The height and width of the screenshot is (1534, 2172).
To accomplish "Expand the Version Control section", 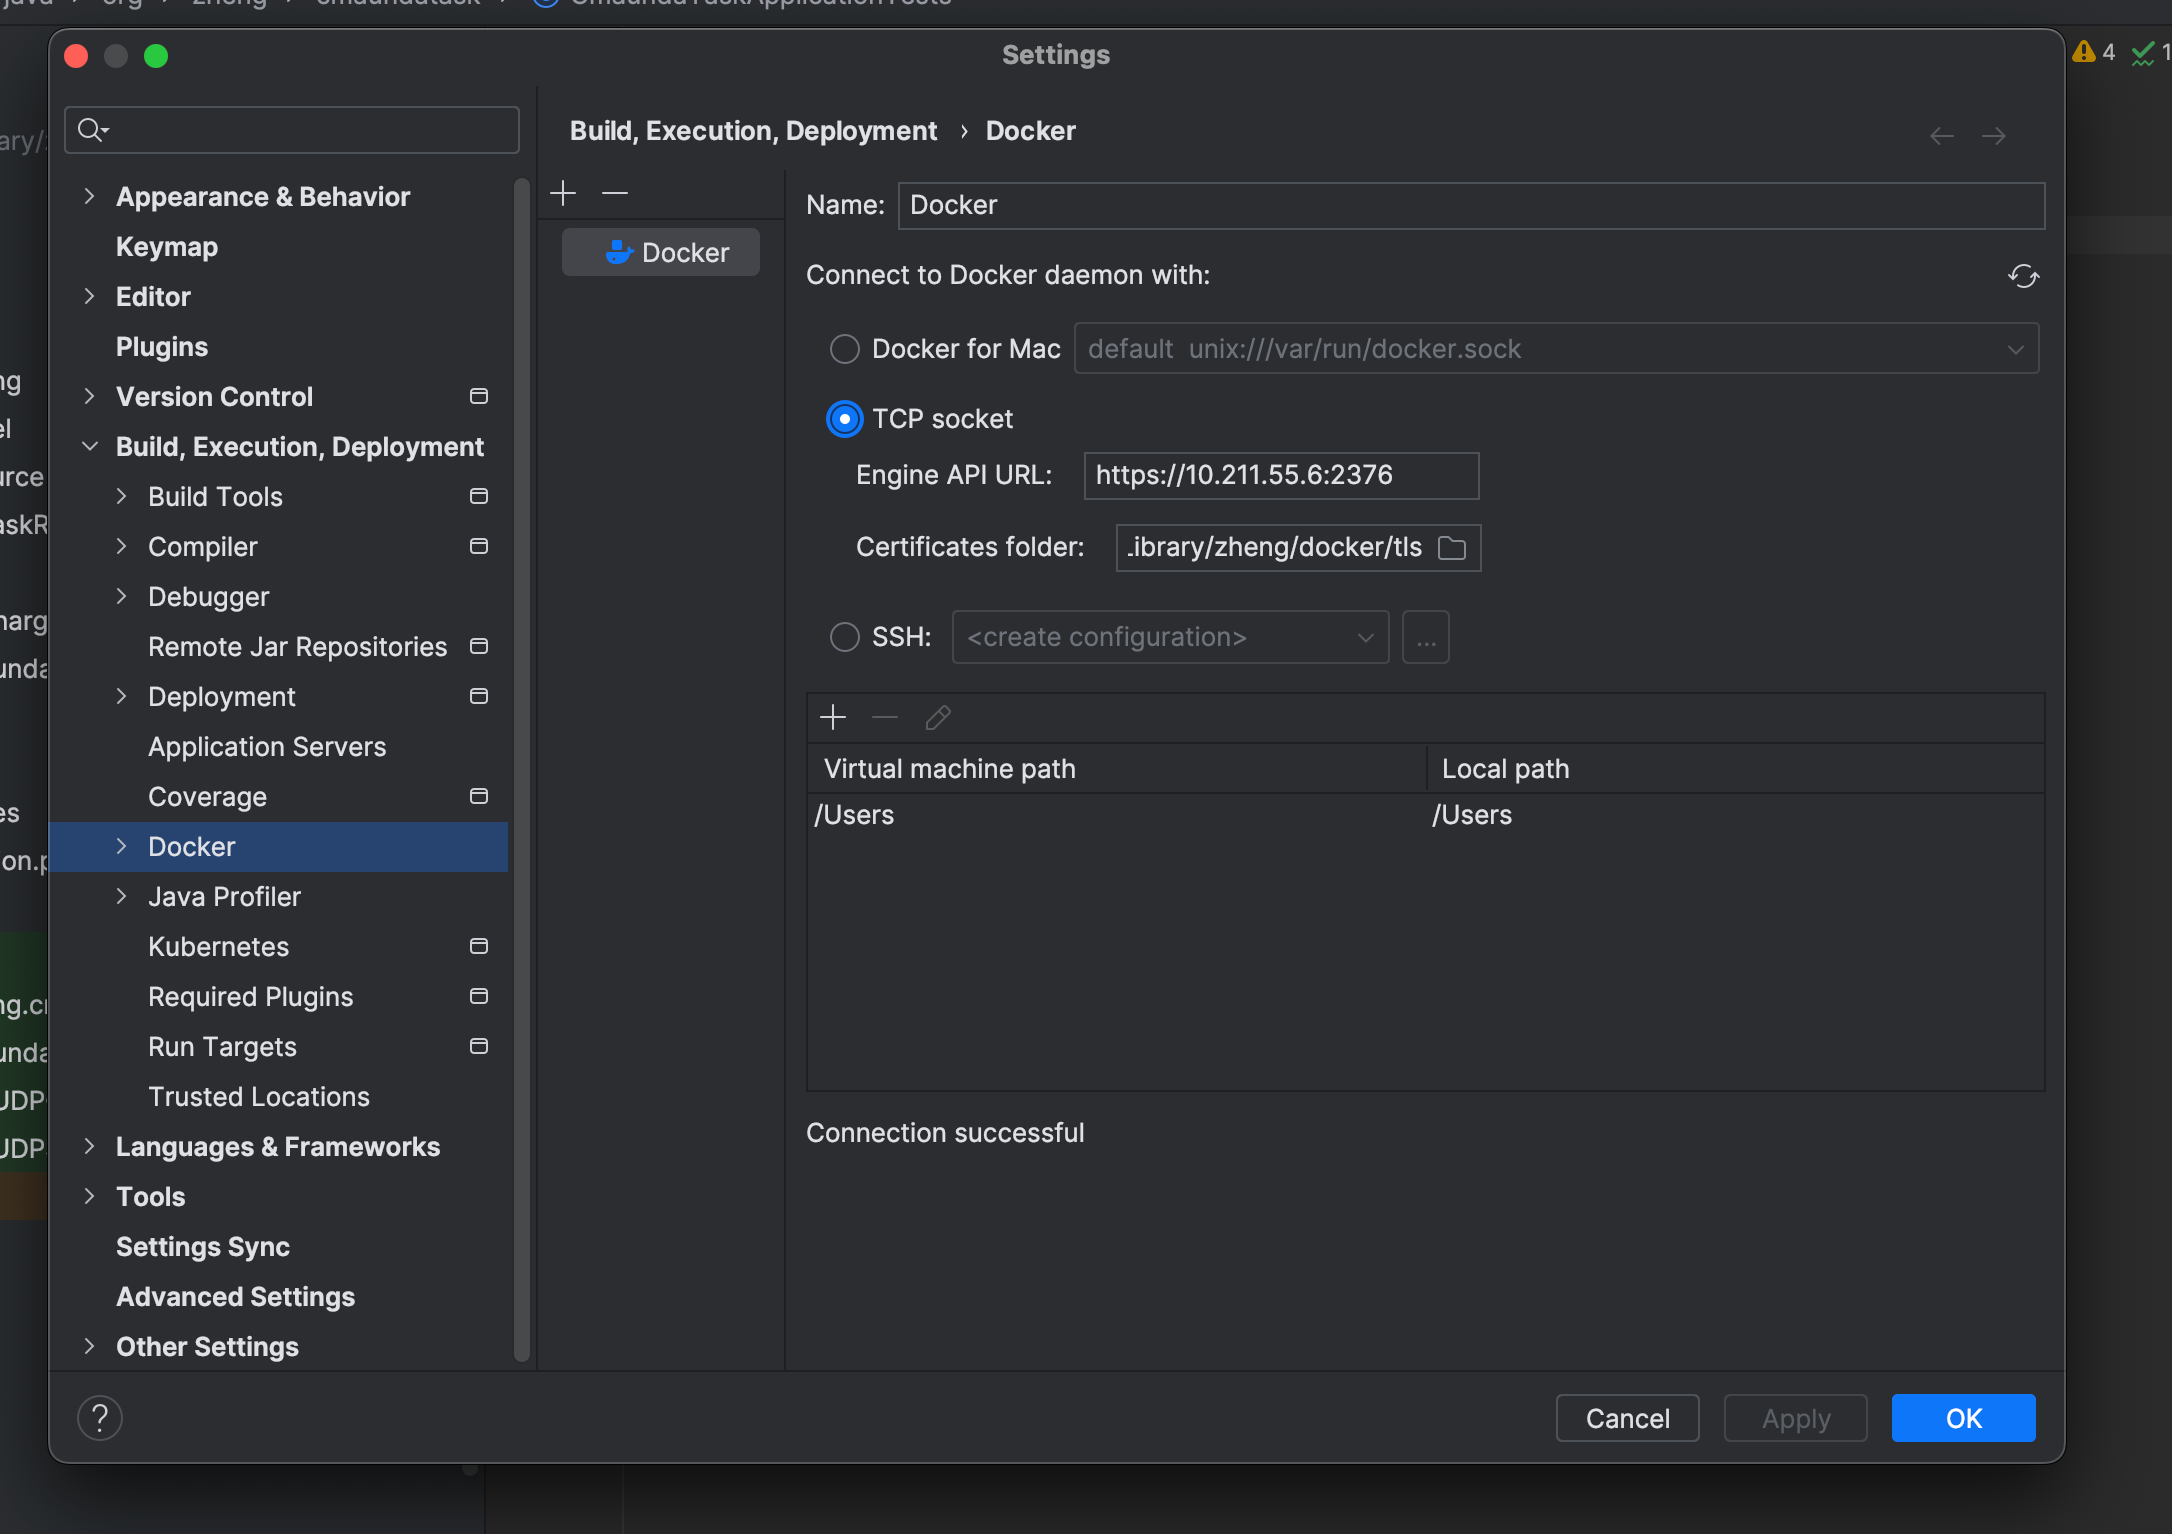I will (89, 396).
